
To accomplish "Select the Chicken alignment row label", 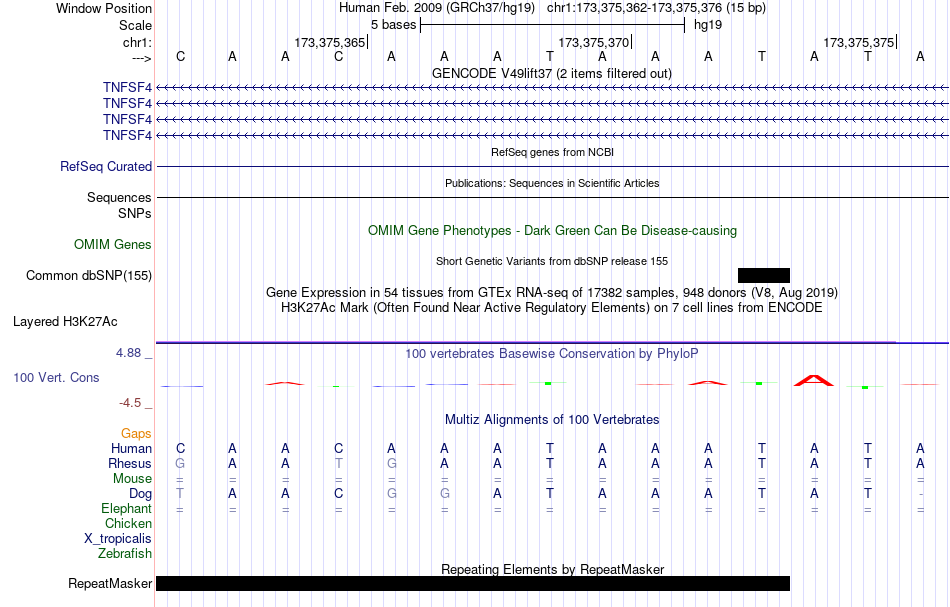I will click(128, 523).
